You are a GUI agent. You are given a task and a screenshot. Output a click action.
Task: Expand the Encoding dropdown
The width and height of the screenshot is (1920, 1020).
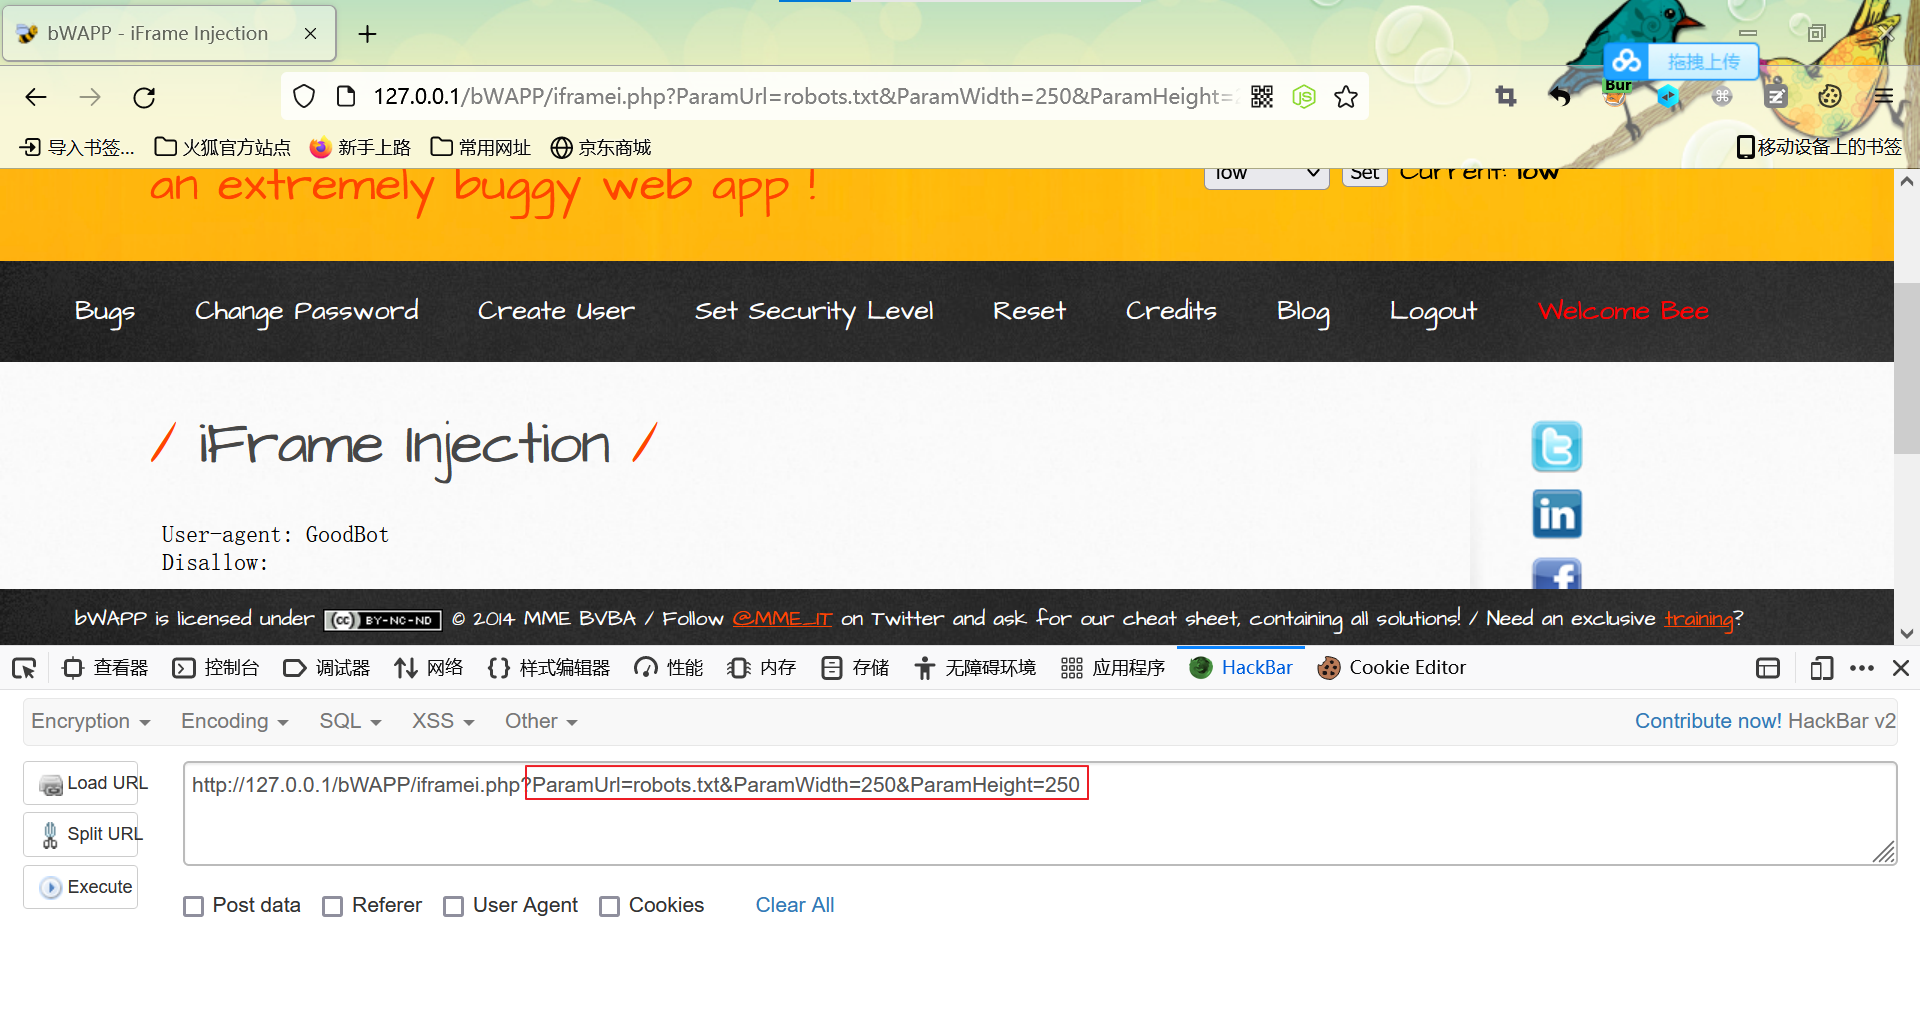point(235,721)
